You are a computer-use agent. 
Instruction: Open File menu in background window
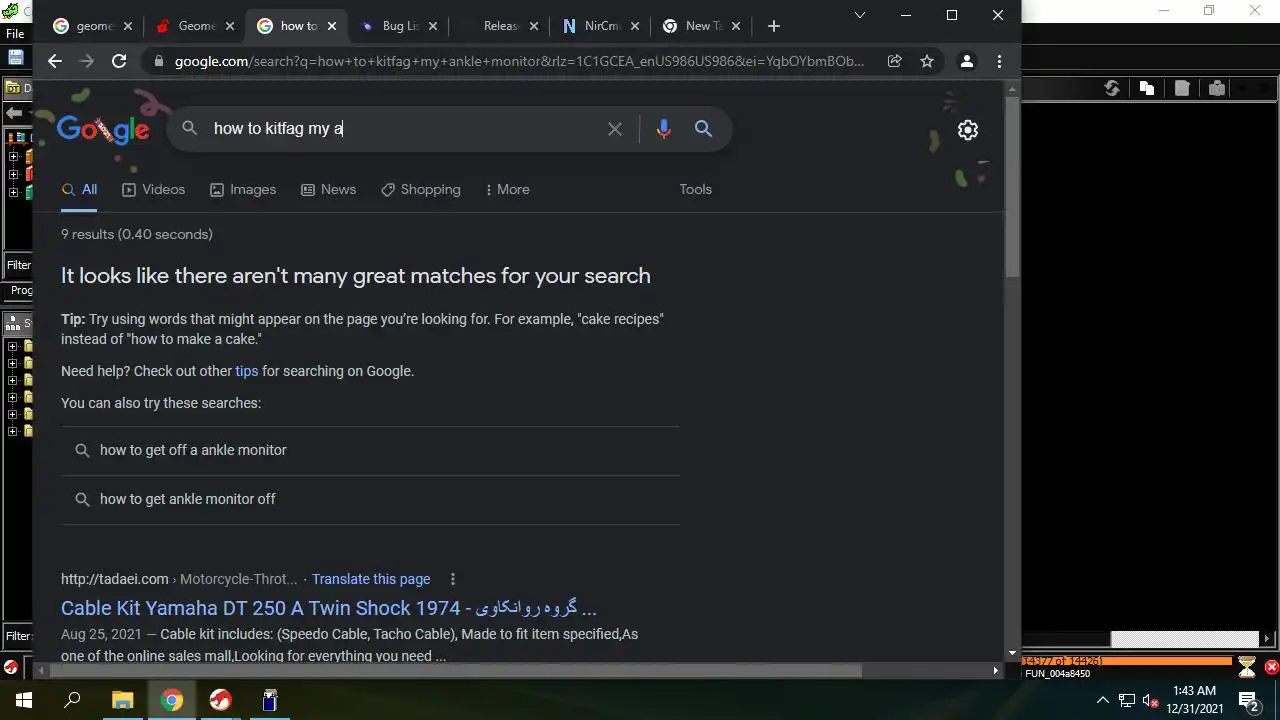pyautogui.click(x=15, y=34)
